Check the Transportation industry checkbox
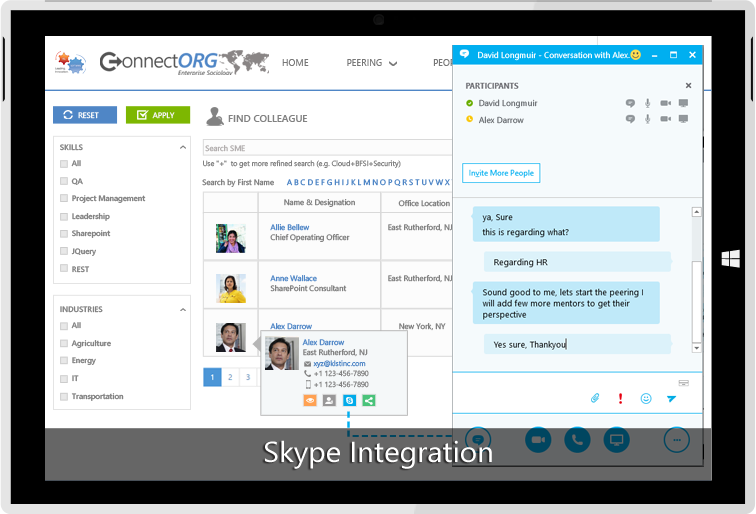 [x=64, y=396]
